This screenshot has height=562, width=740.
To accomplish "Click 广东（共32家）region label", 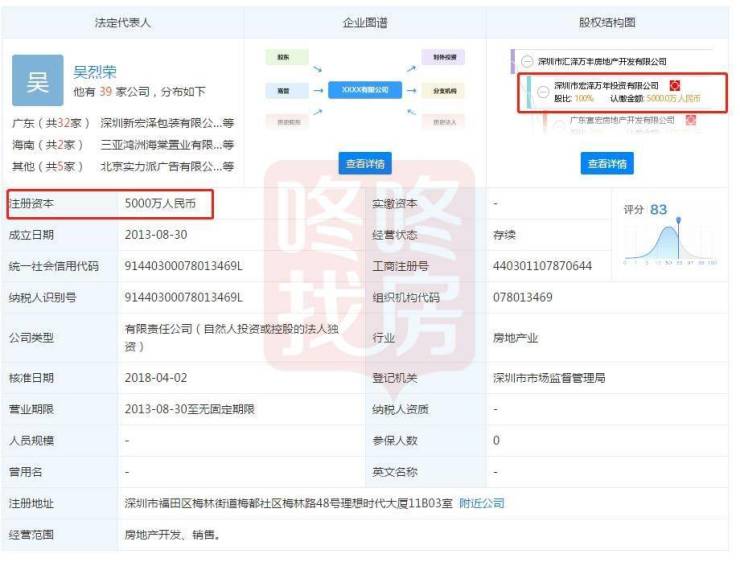I will [x=50, y=123].
